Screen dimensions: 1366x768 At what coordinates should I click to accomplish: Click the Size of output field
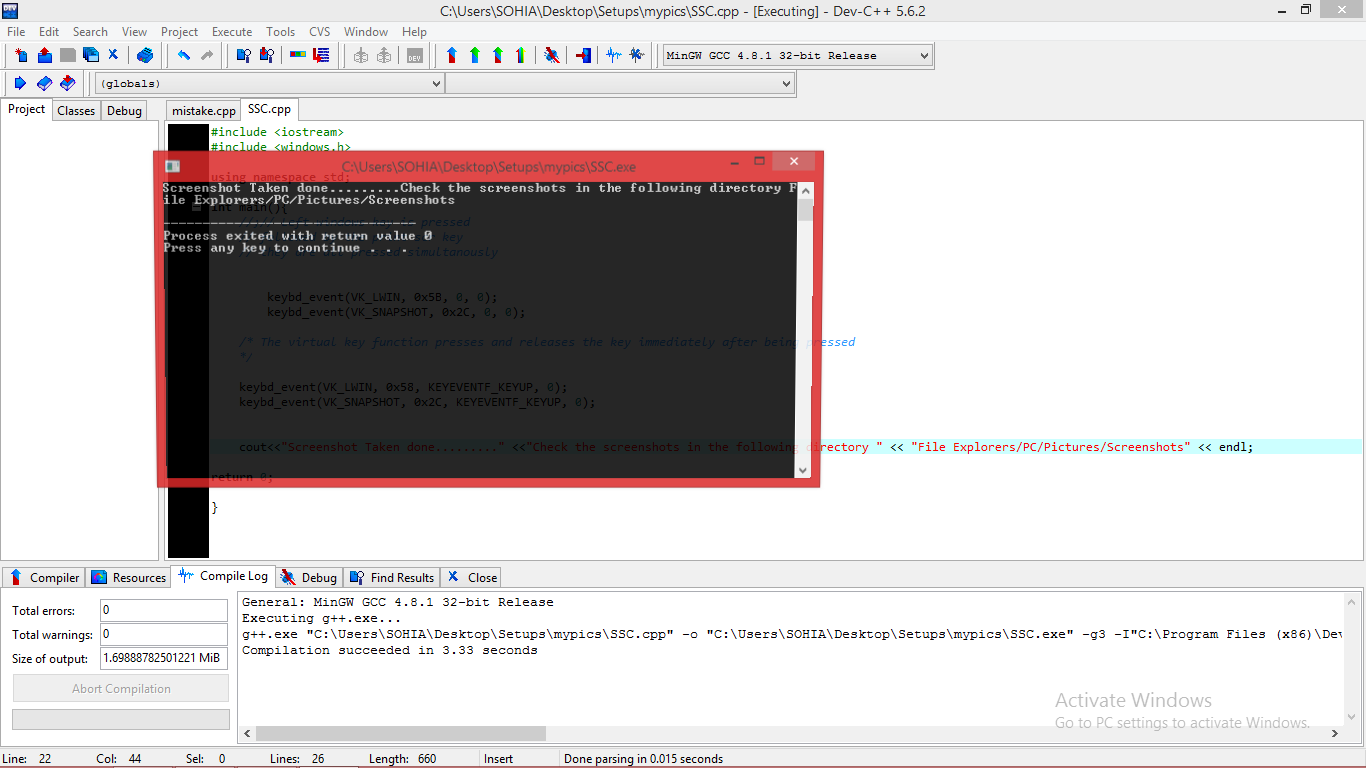click(164, 658)
